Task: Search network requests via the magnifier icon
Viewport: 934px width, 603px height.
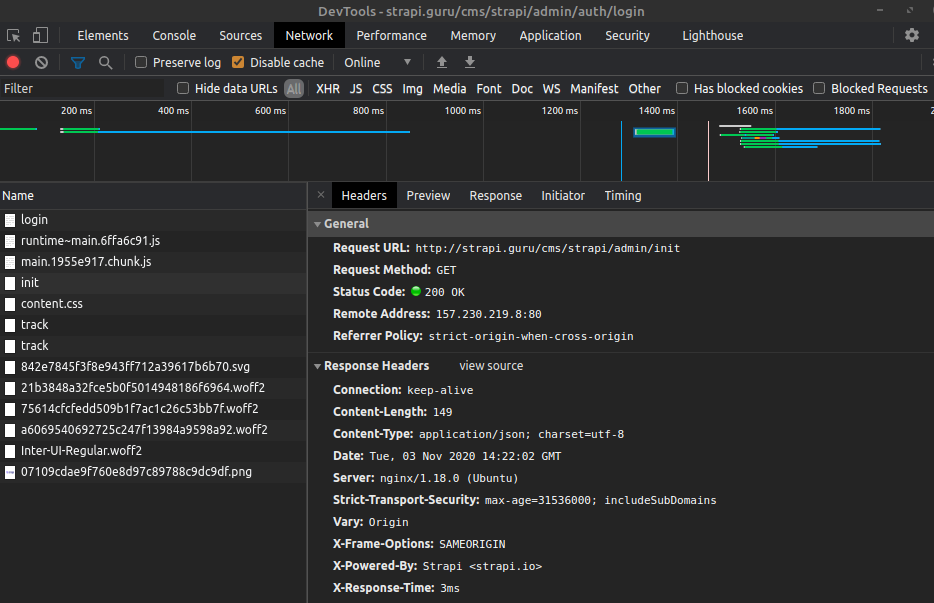Action: (104, 62)
